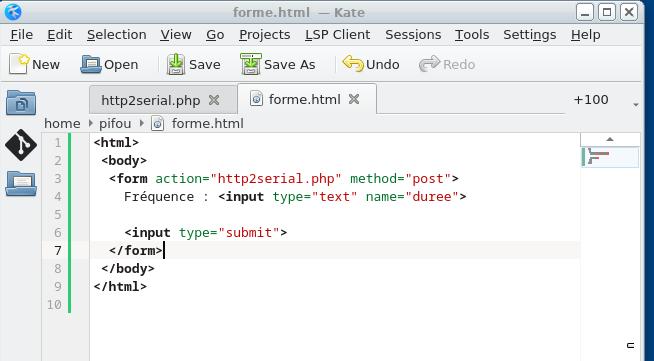Click the pifou breadcrumb segment
654x361 pixels.
(115, 124)
